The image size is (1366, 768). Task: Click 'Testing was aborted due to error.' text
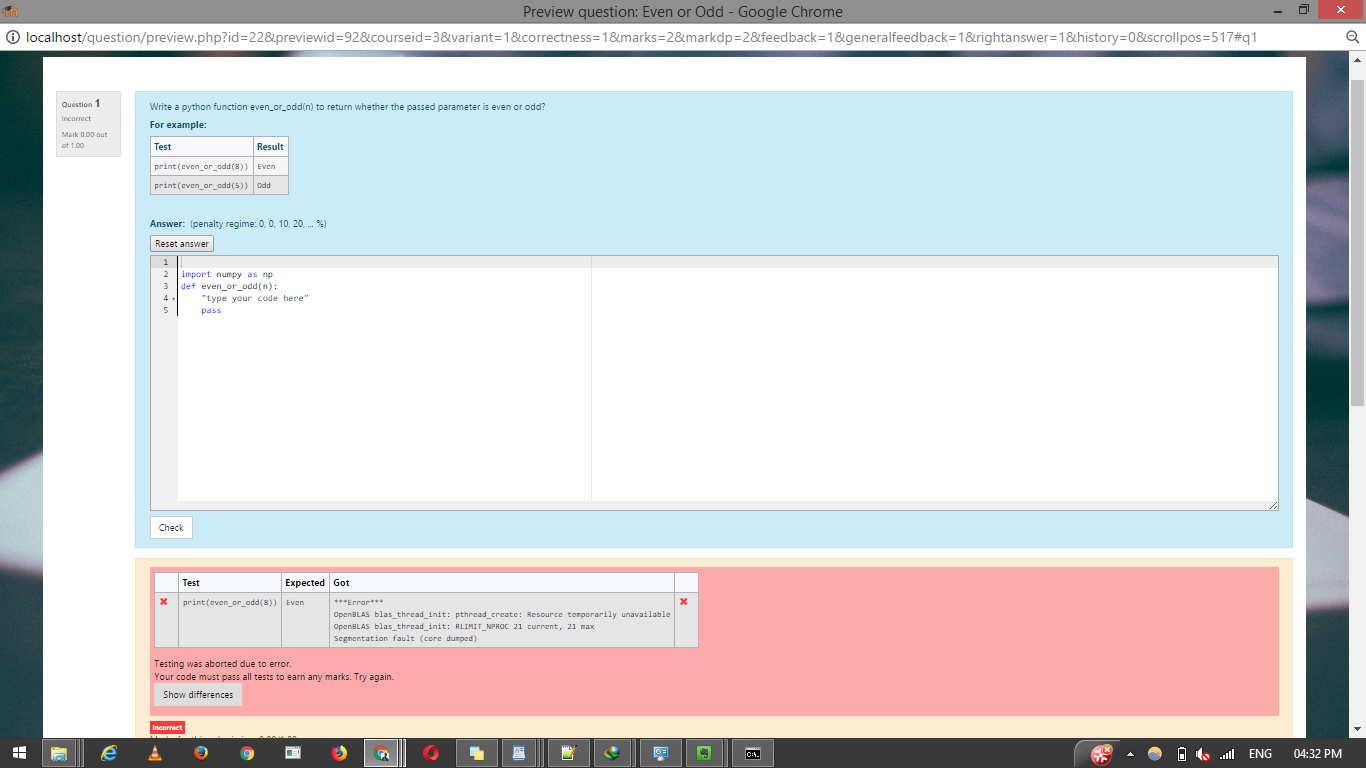223,664
